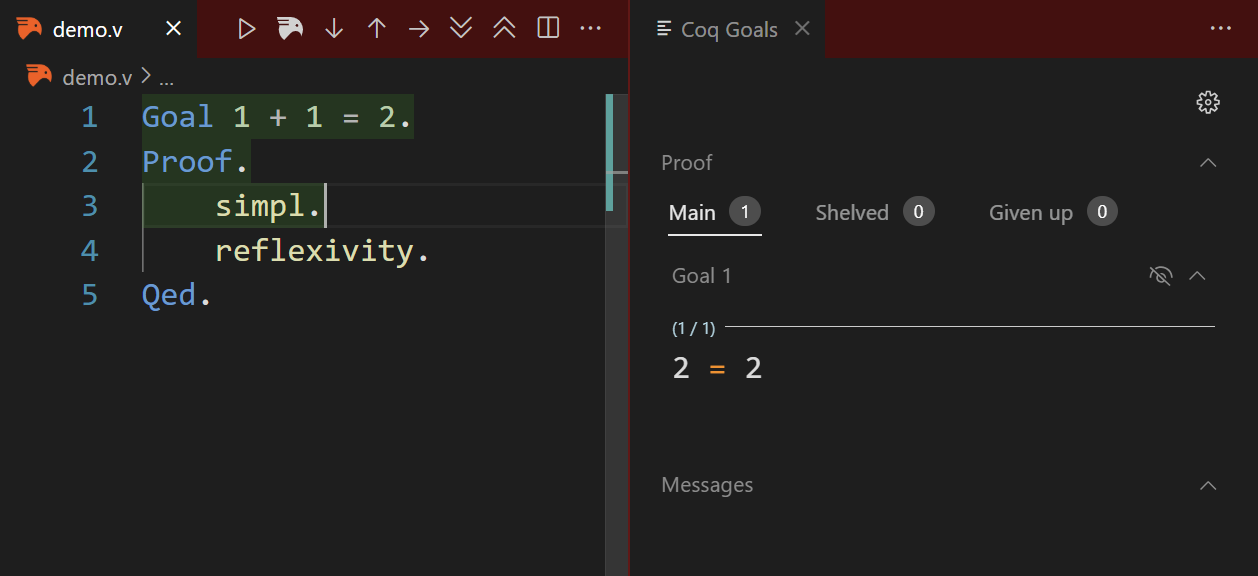
Task: Collapse the Proof section chevron
Action: (x=1208, y=163)
